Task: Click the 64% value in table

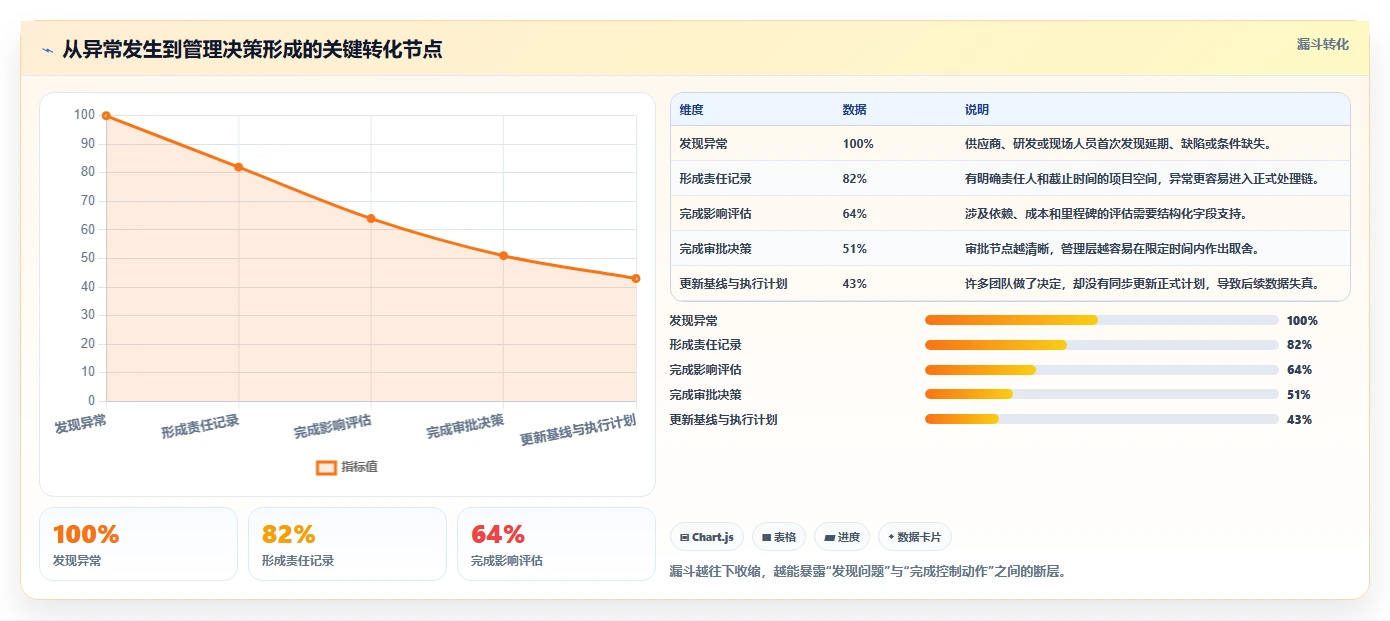Action: (855, 214)
